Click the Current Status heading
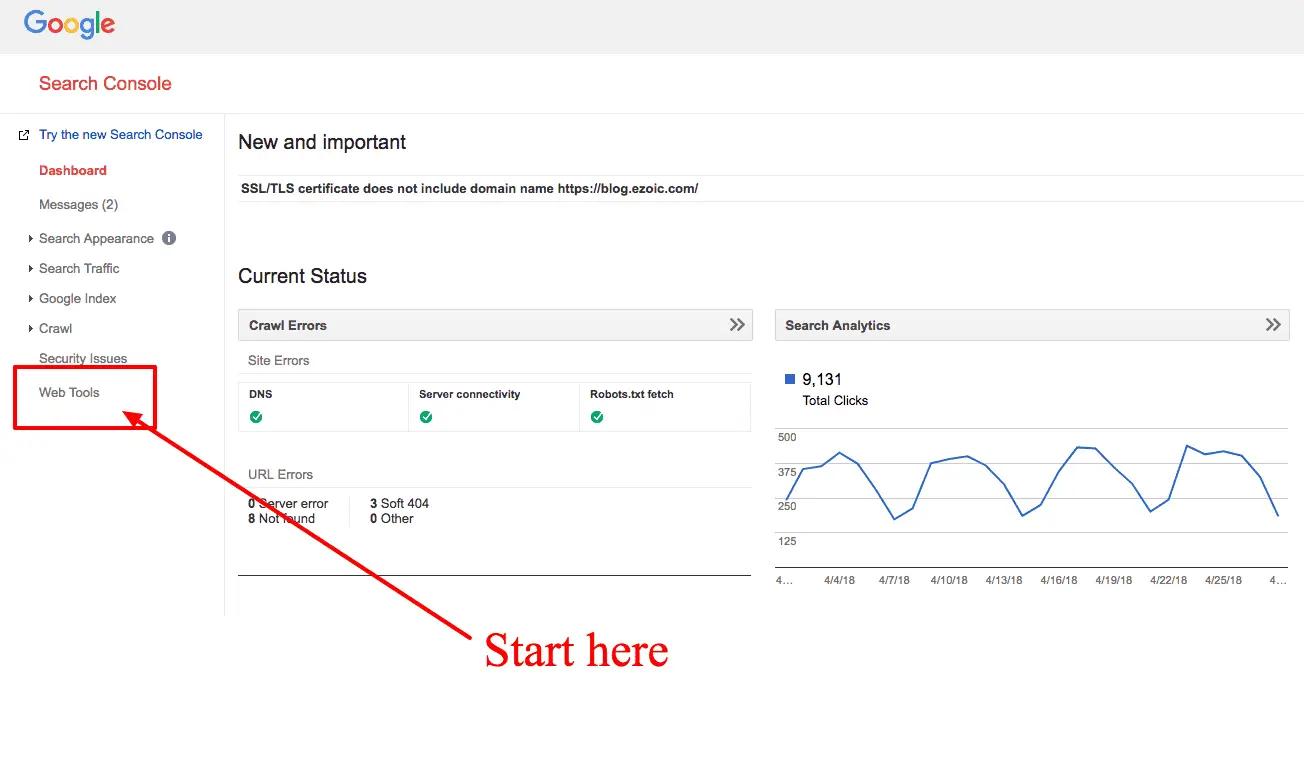This screenshot has height=762, width=1304. pos(302,276)
